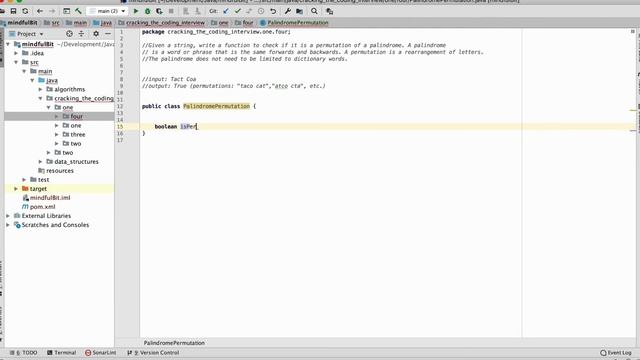
Task: Collapse all in the Project panel
Action: (81, 34)
